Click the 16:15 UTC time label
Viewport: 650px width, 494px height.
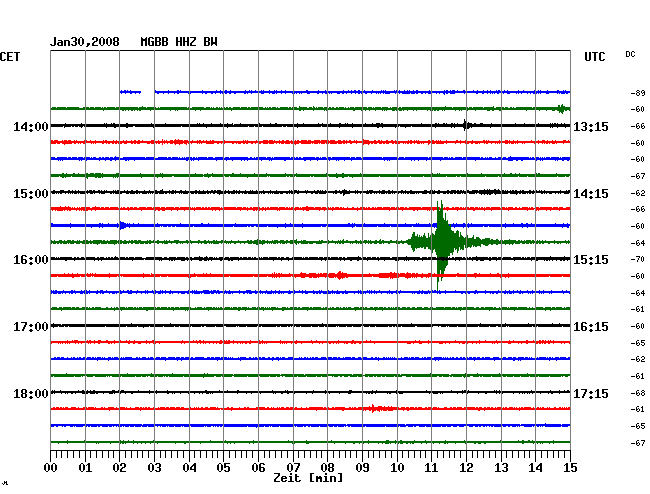click(x=591, y=327)
